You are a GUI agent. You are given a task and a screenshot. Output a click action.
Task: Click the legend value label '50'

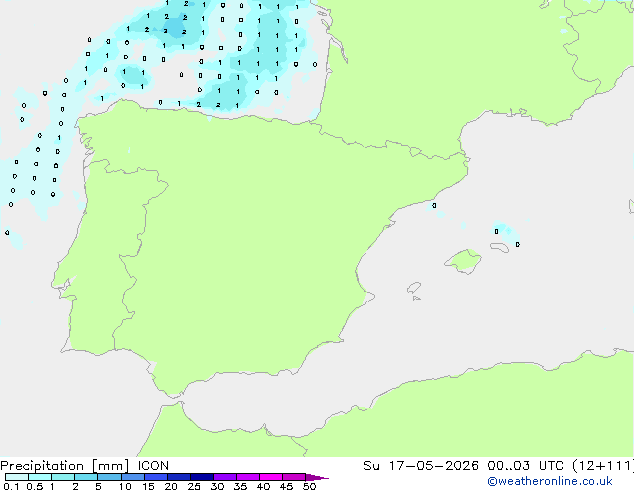pos(309,486)
